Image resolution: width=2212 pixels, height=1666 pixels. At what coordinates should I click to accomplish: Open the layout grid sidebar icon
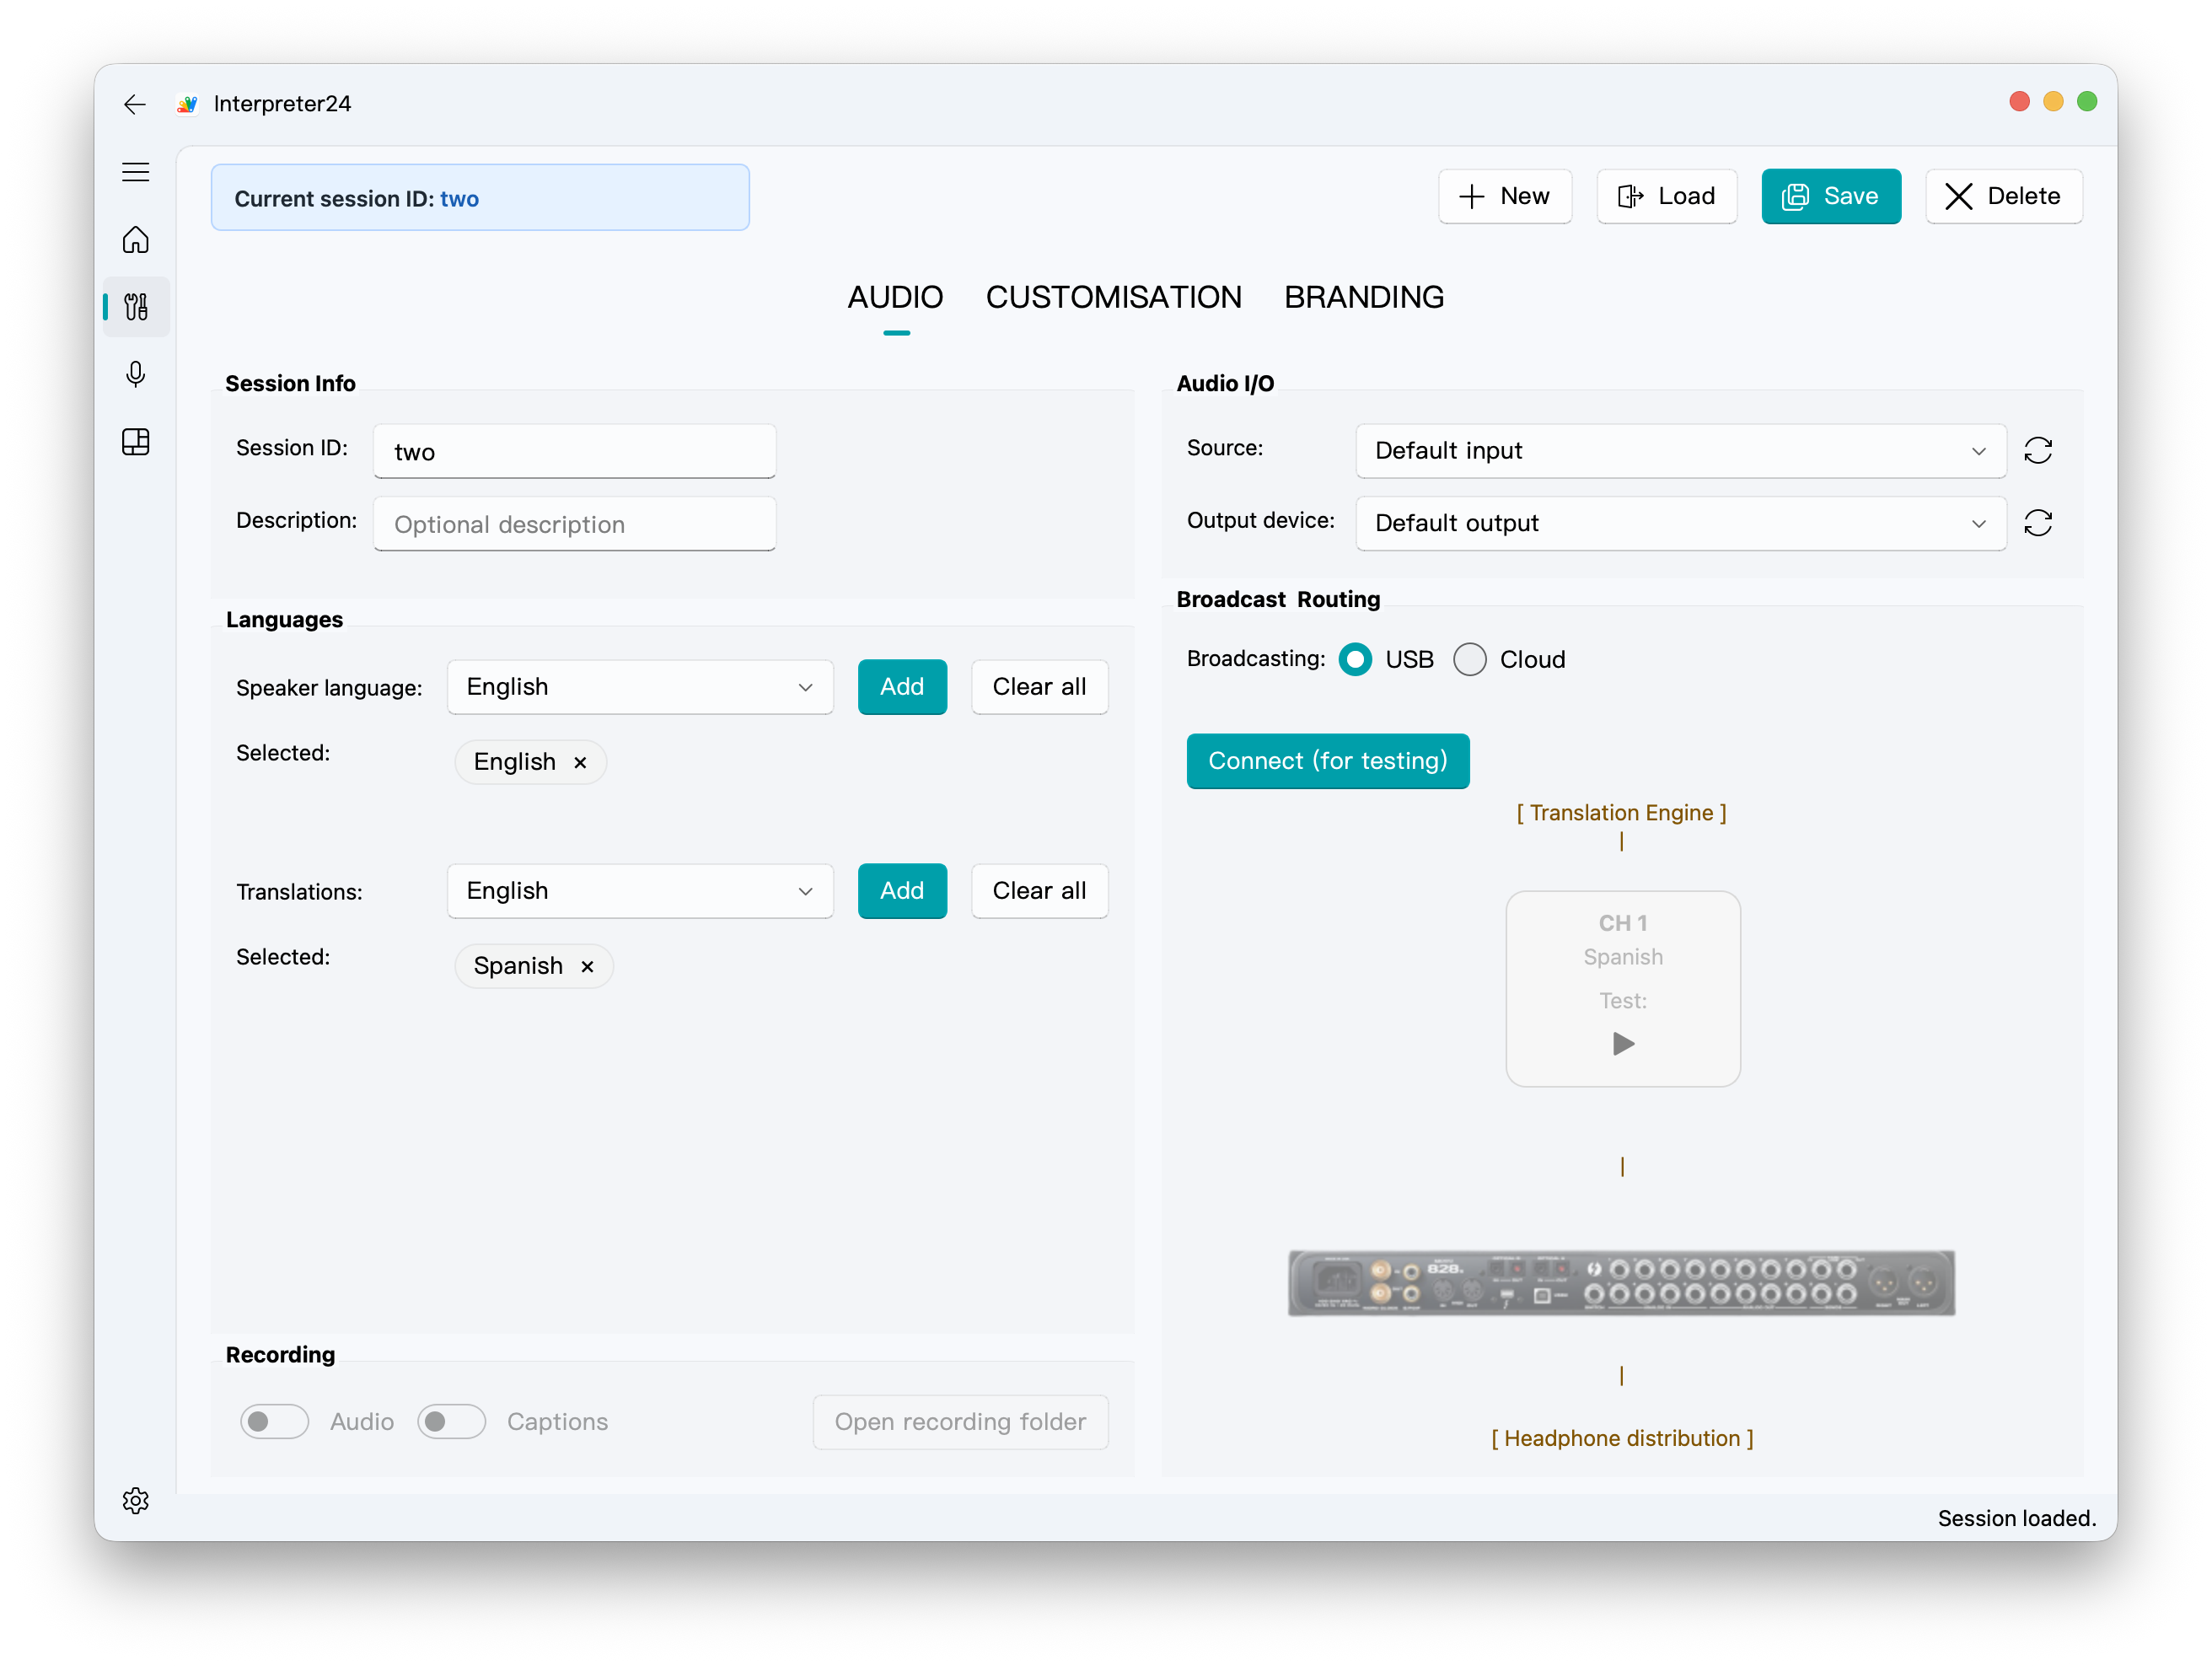[136, 441]
